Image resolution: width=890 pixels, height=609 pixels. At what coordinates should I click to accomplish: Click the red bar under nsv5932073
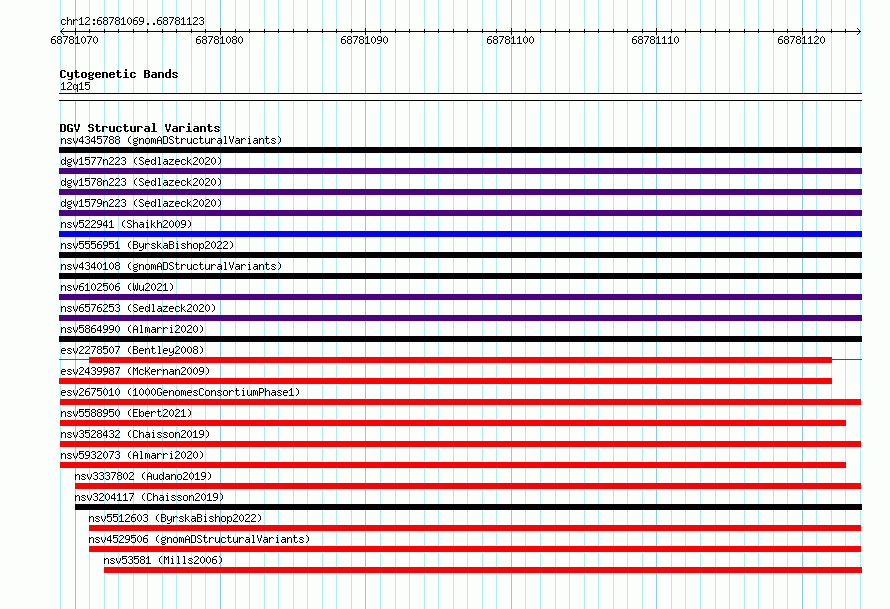[452, 465]
